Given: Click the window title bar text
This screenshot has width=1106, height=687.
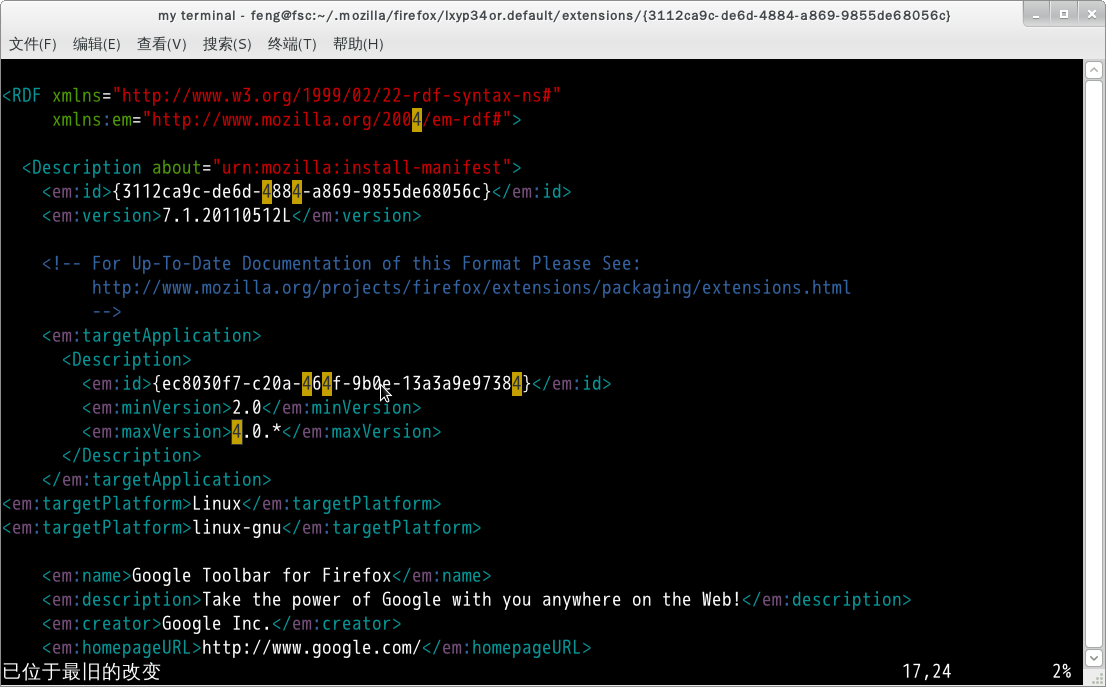Looking at the screenshot, I should (554, 15).
